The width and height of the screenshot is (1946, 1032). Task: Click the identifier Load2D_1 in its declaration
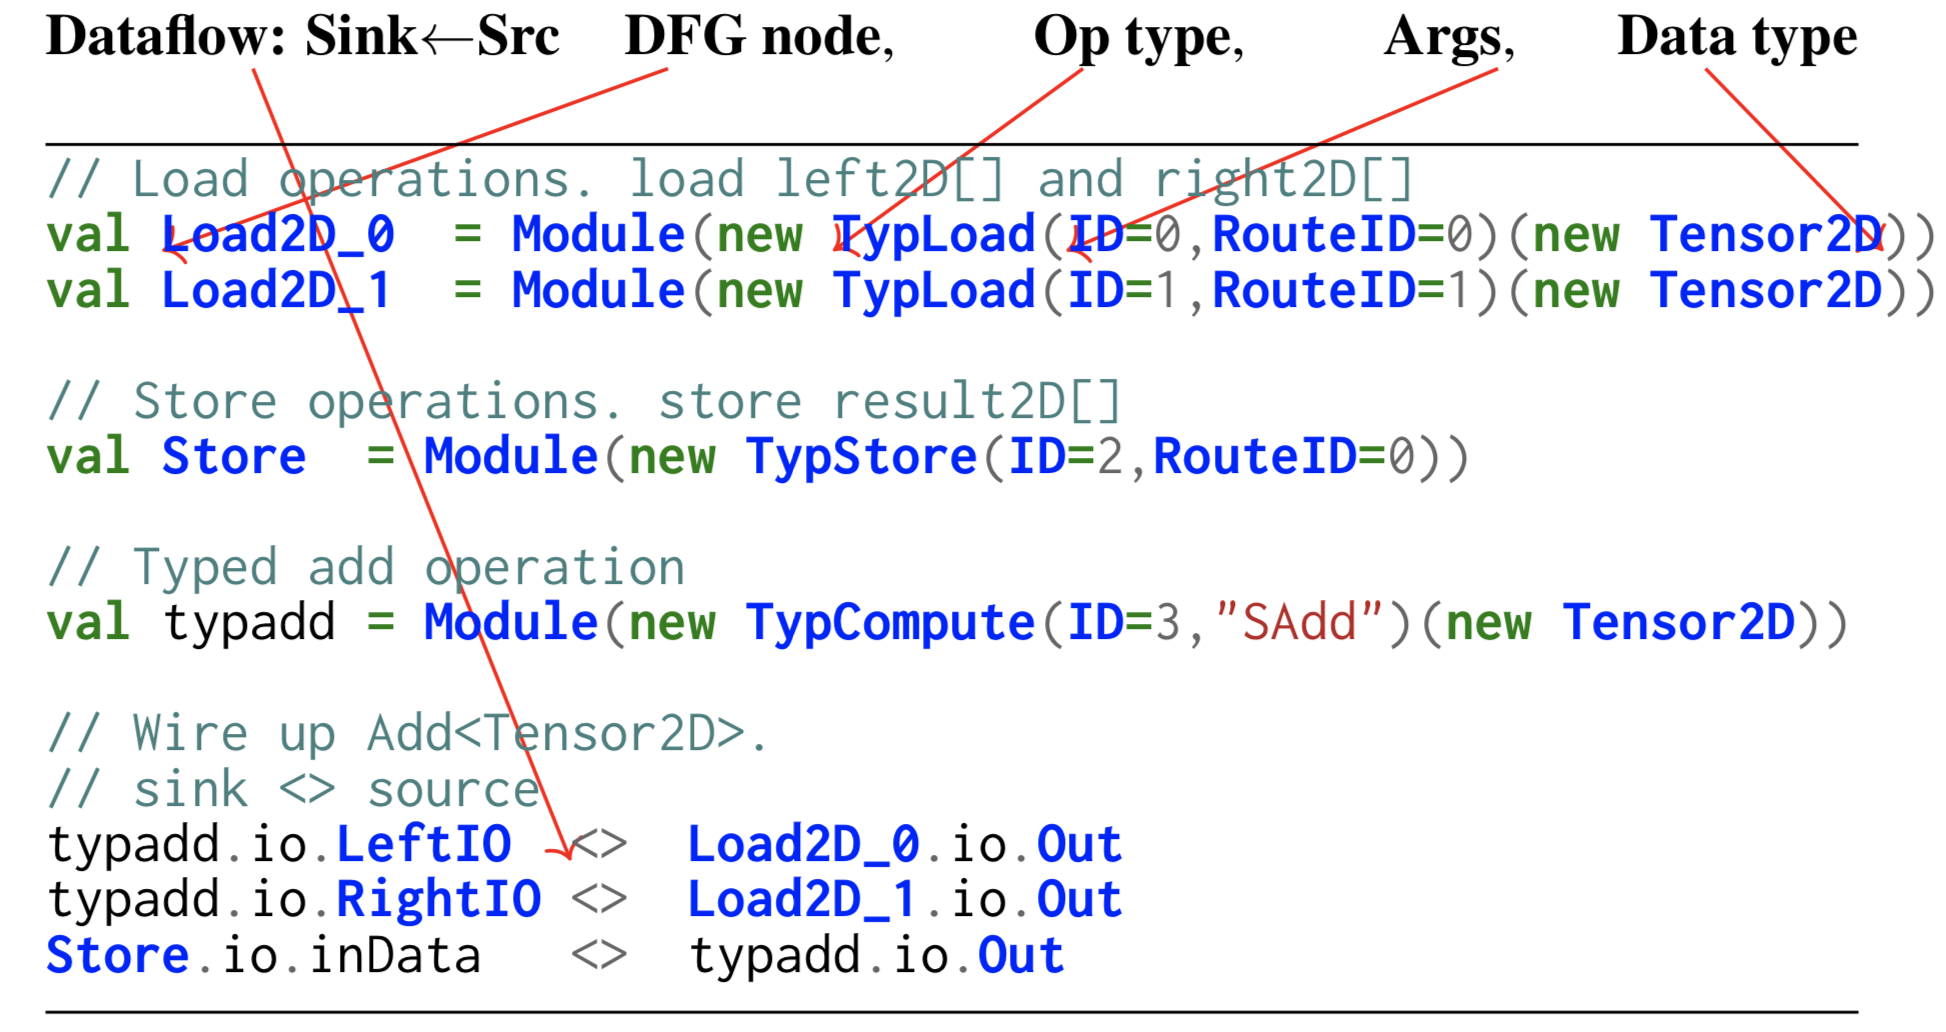pyautogui.click(x=276, y=291)
